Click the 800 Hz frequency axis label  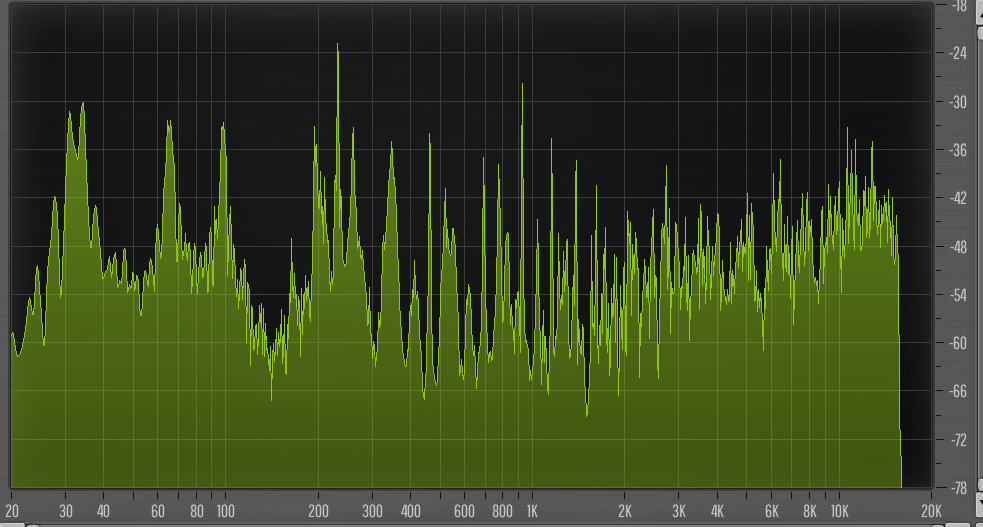pos(503,511)
